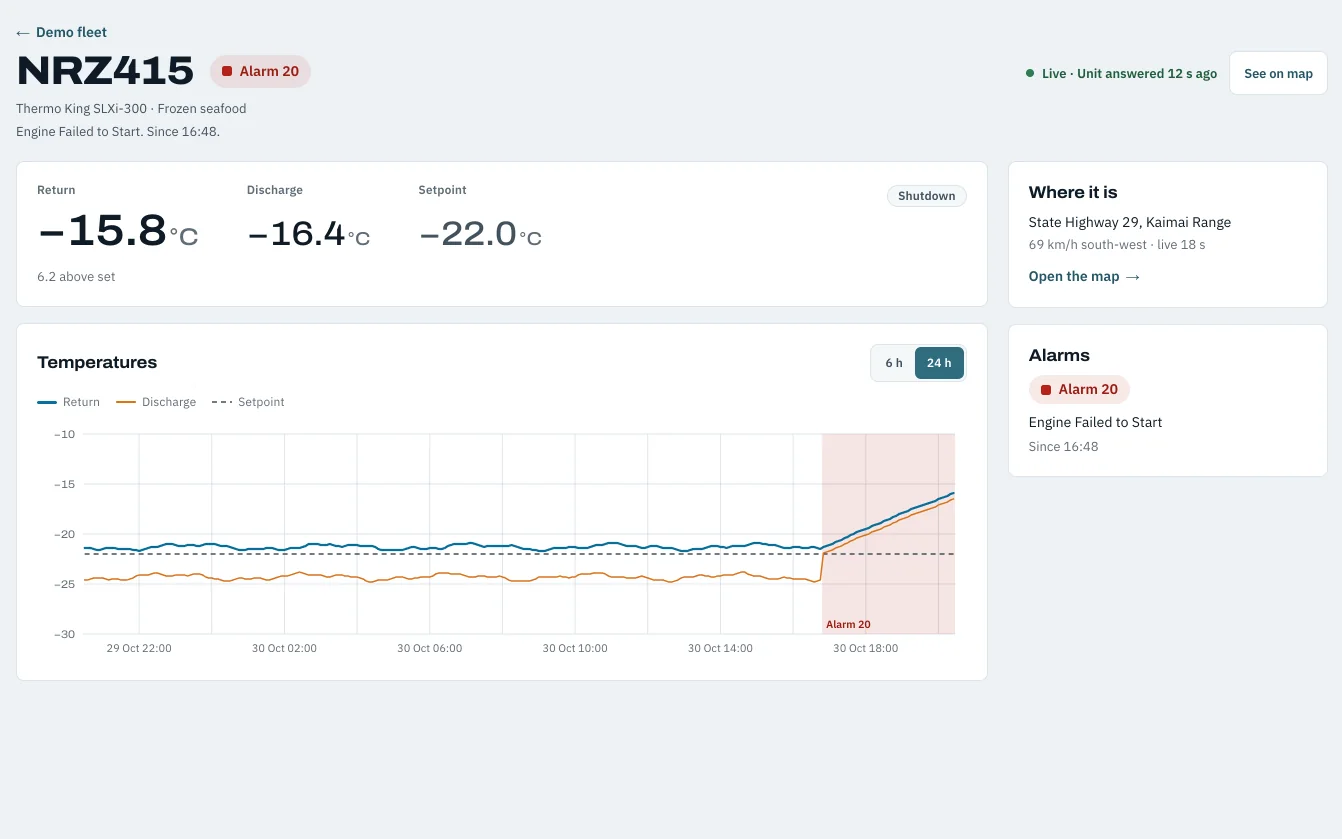1342x839 pixels.
Task: Click the '30 Oct 10:00' axis label
Action: pos(575,648)
